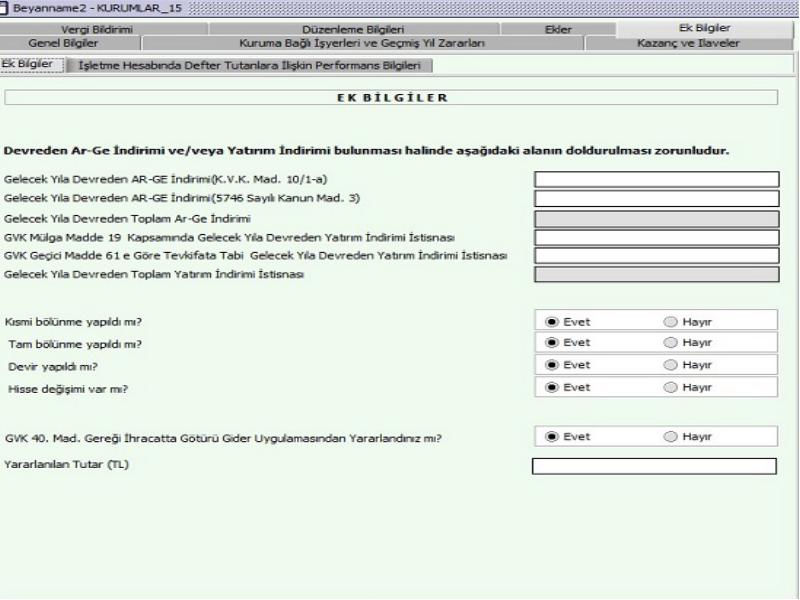
Task: Click the 'Tam bölünme yapıldı mı?' label
Action: coord(75,344)
